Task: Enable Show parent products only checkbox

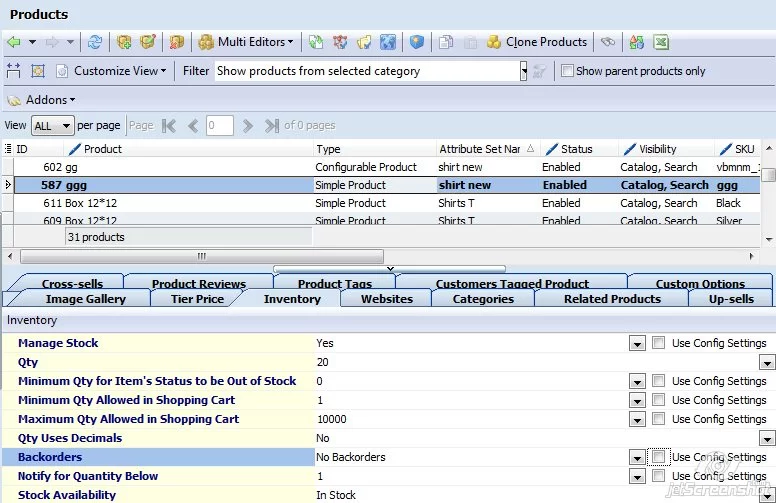Action: click(x=567, y=71)
